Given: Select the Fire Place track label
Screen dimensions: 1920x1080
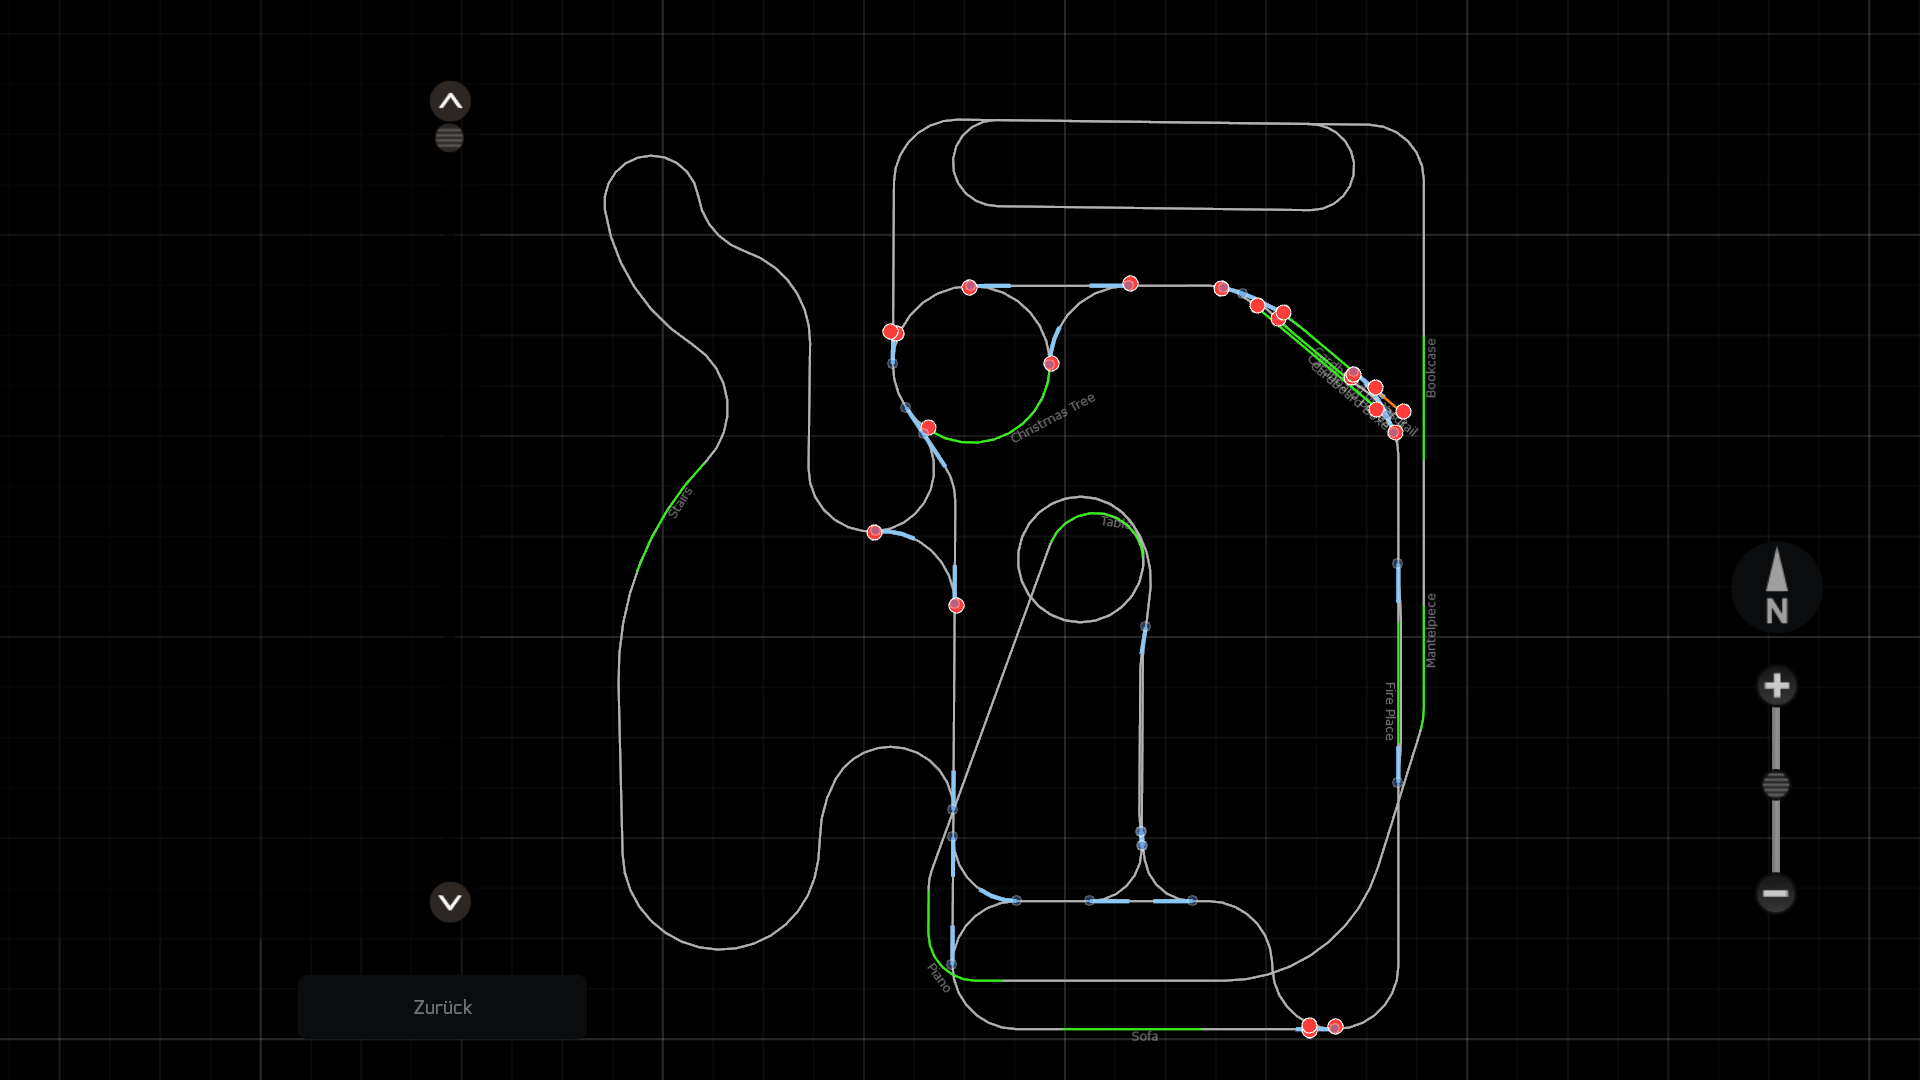Looking at the screenshot, I should click(1389, 710).
